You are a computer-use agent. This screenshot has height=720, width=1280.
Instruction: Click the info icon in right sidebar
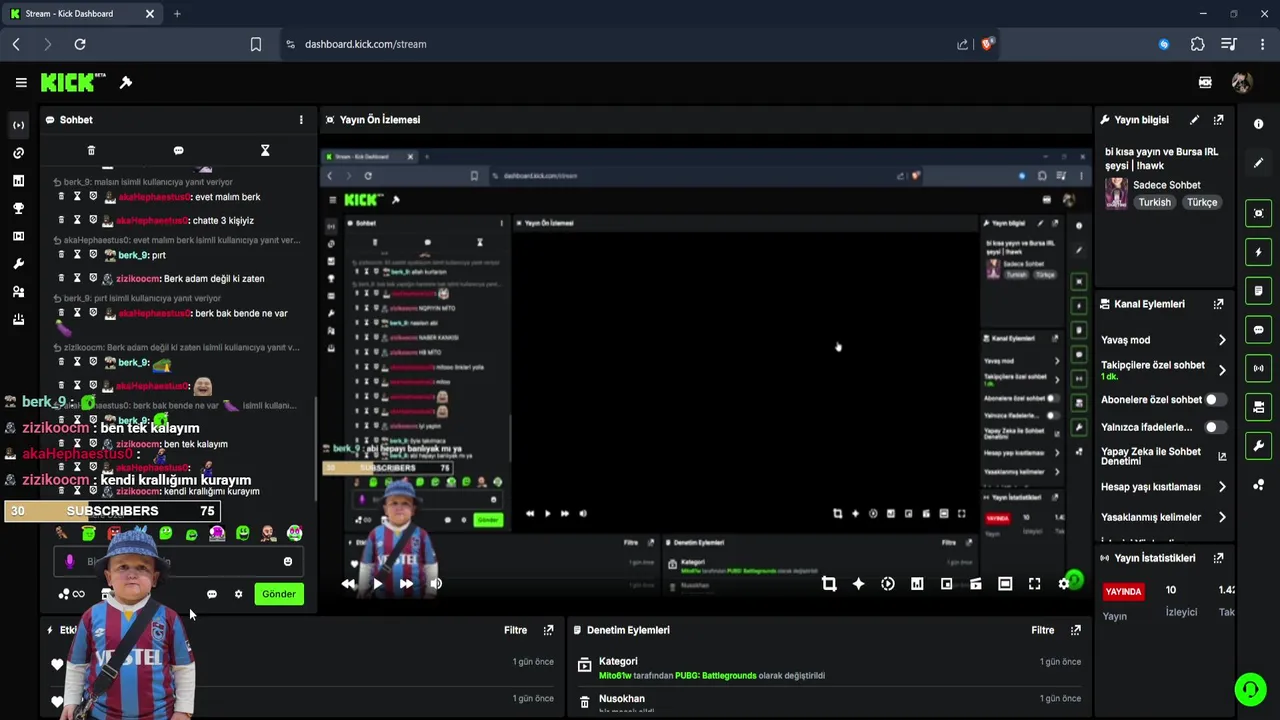(x=1258, y=124)
